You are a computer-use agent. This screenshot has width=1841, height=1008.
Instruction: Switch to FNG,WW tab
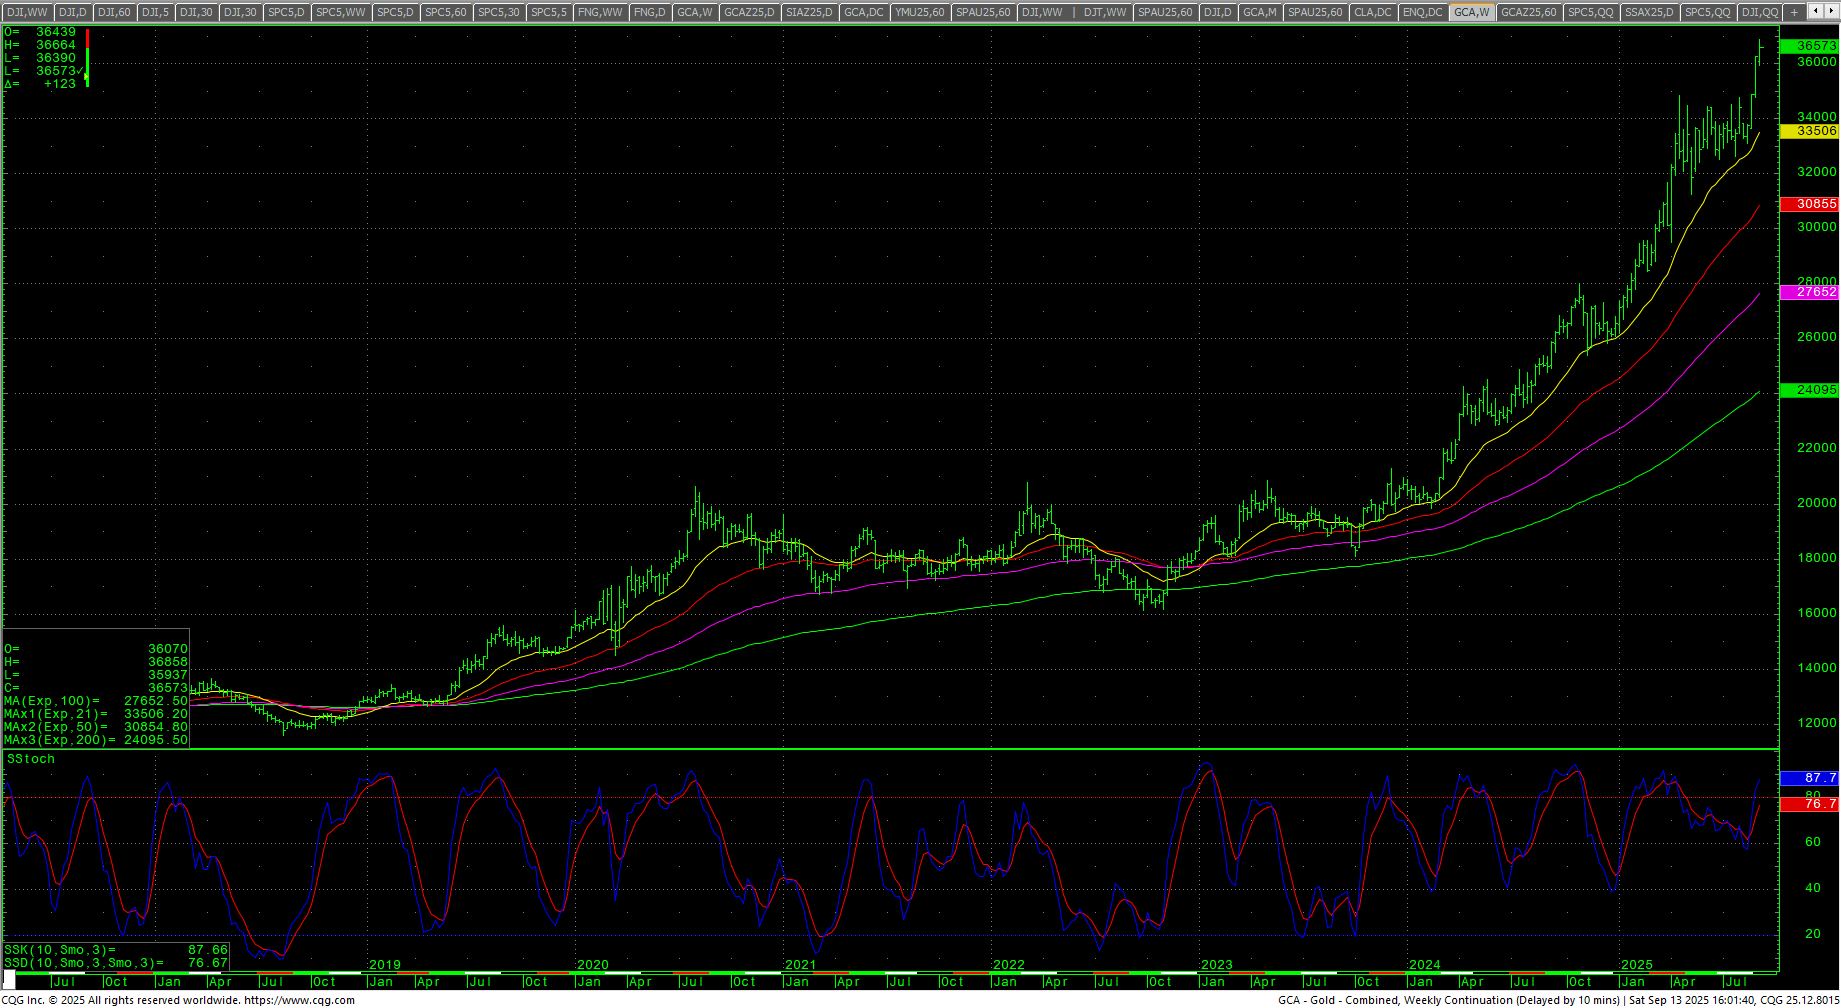pos(600,12)
